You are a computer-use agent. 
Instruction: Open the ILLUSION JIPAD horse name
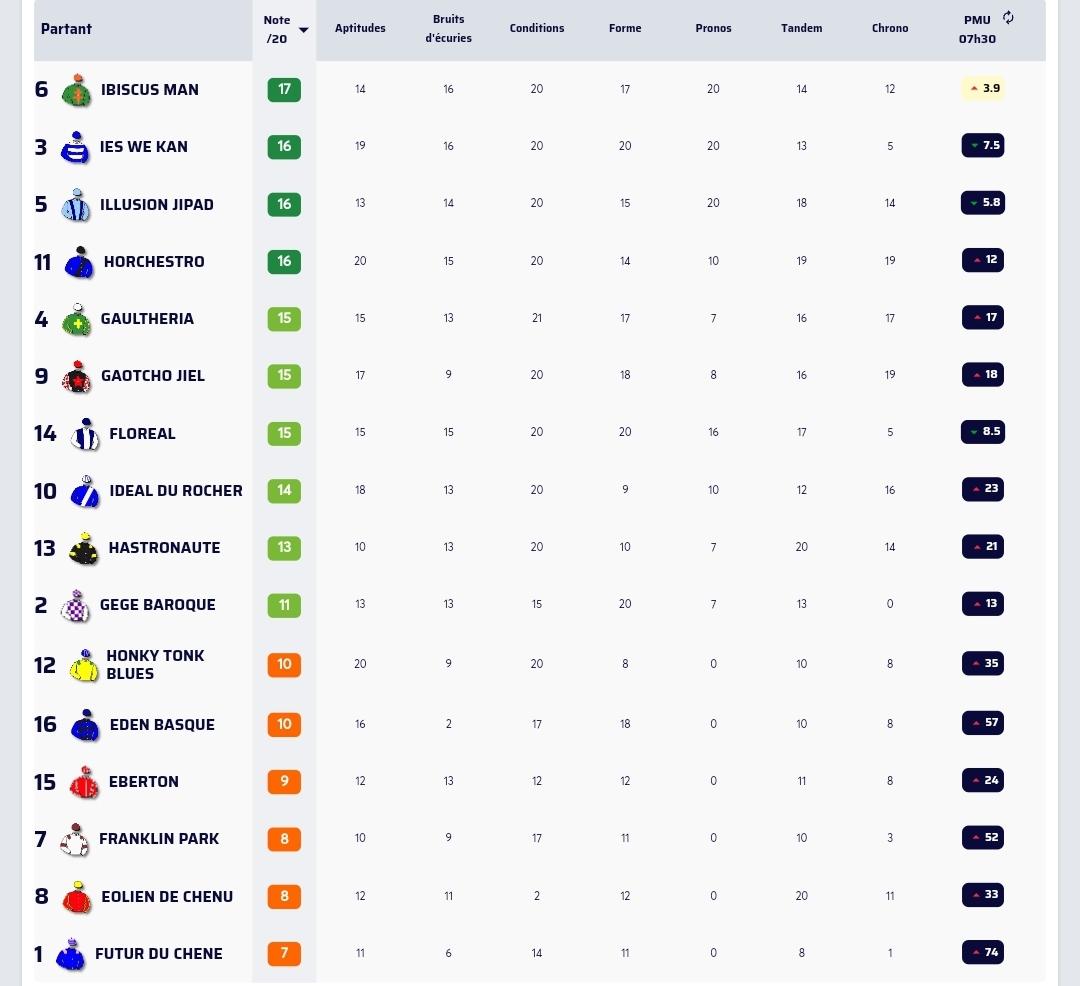pyautogui.click(x=156, y=204)
